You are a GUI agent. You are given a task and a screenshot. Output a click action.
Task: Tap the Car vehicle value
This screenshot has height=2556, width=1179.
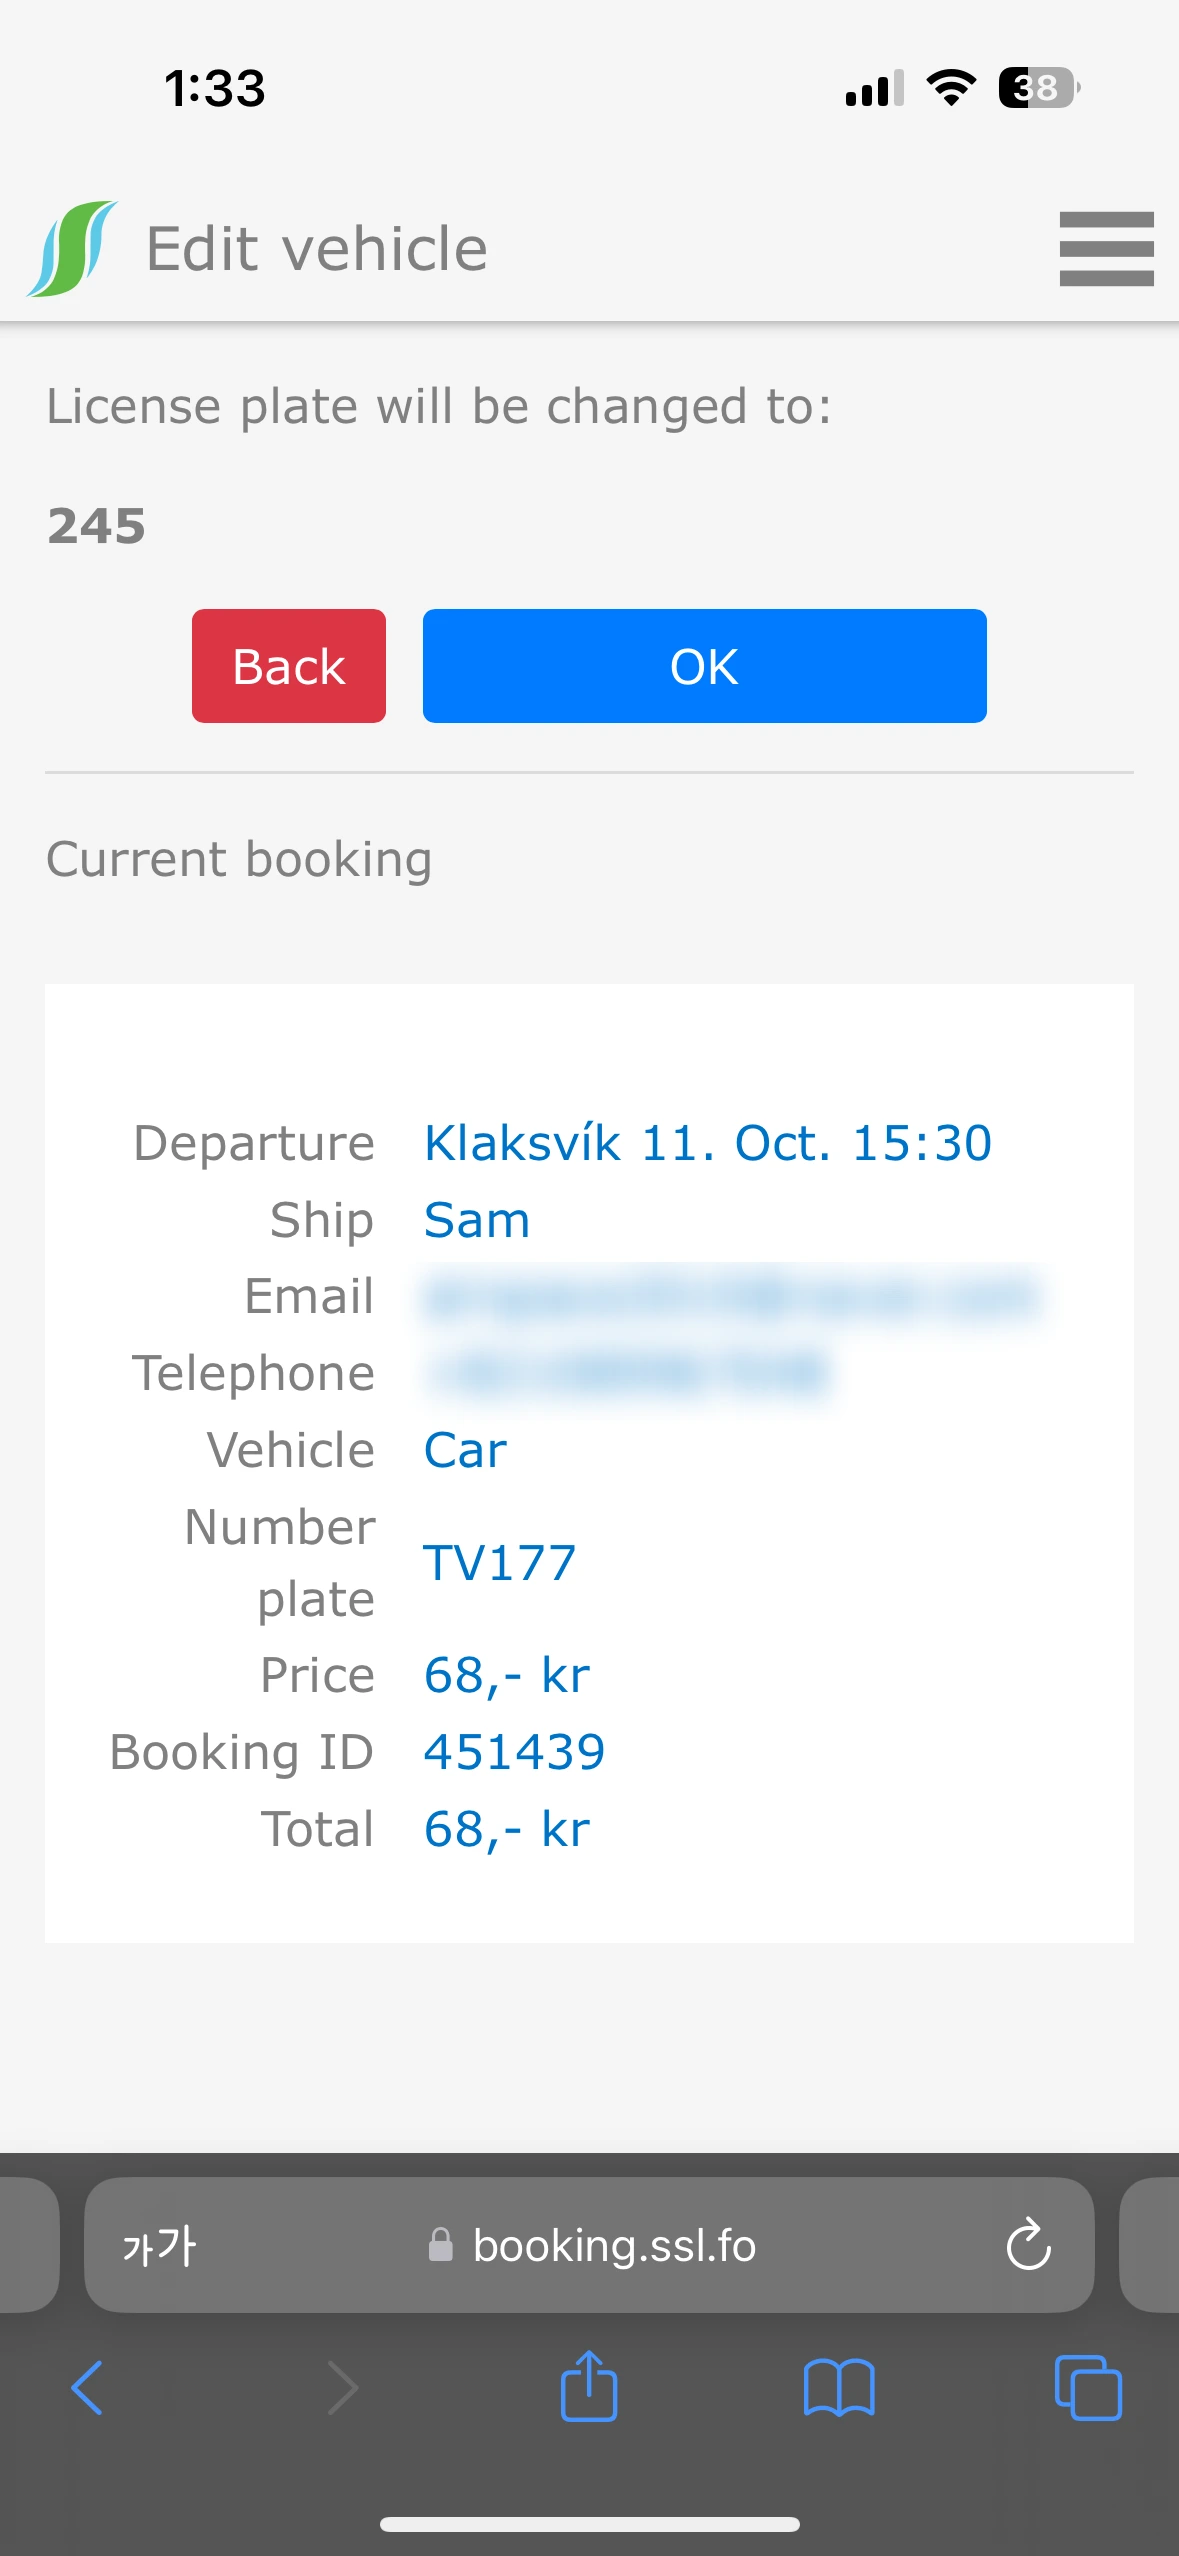(465, 1450)
